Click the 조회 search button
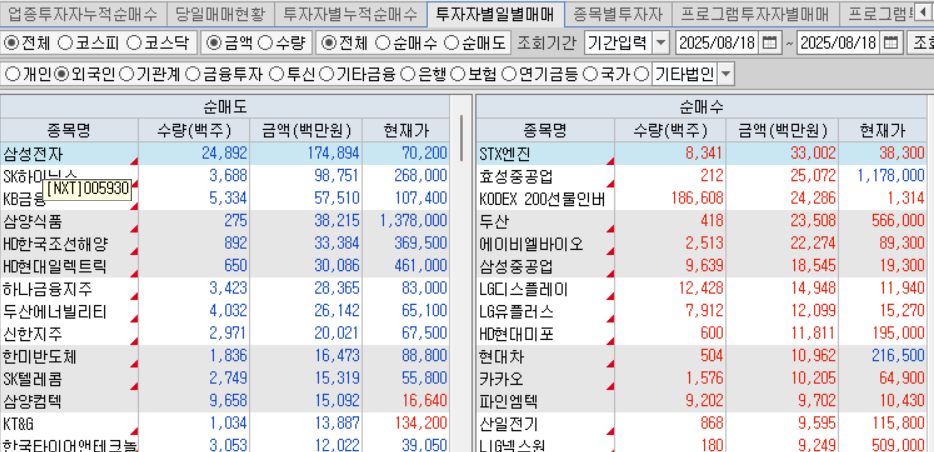 [920, 43]
